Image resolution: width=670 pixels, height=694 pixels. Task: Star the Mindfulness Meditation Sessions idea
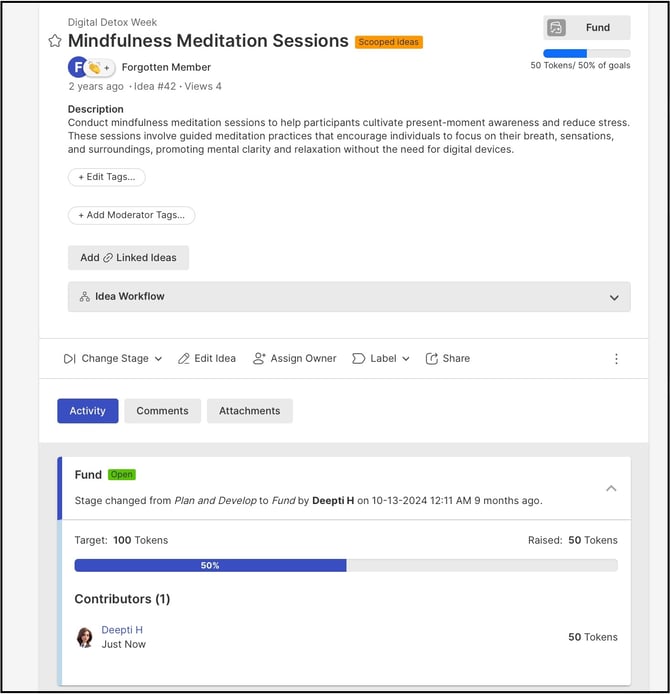coord(55,41)
